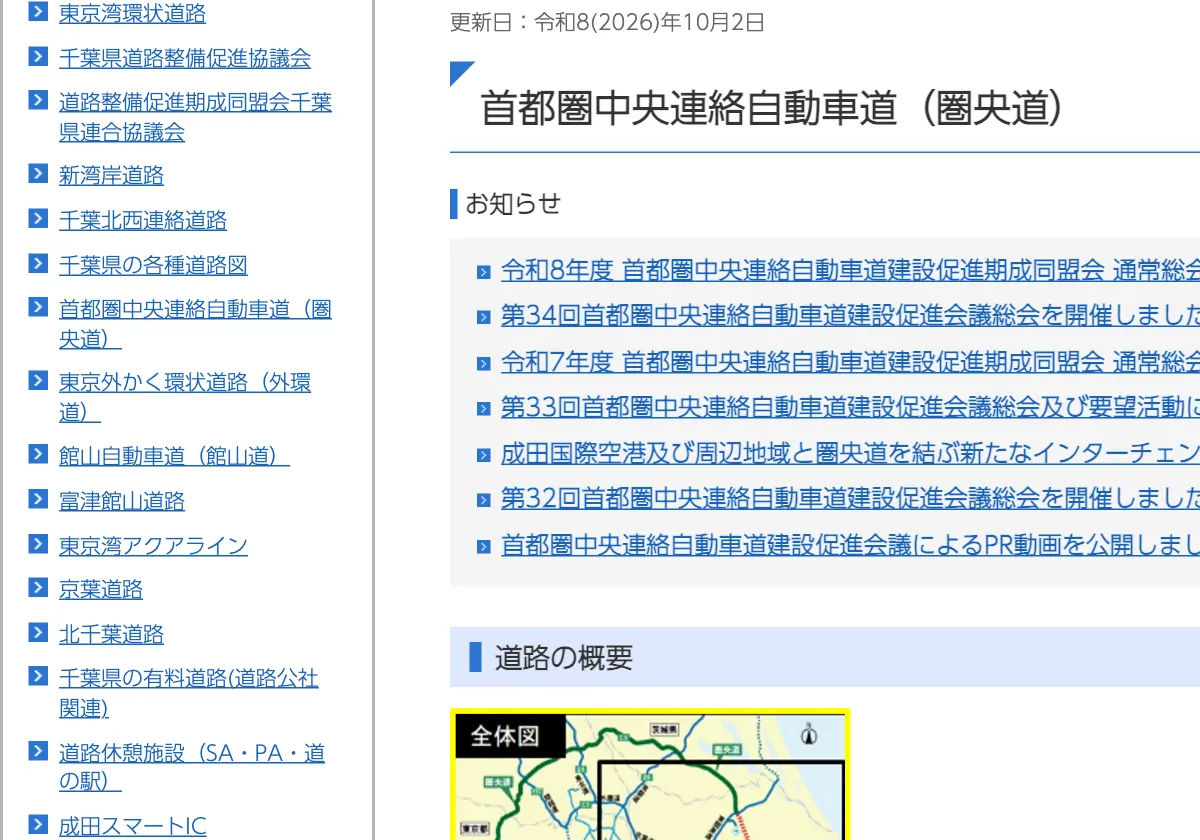Click bullet icon beside 第32回 notice
Viewport: 1200px width, 840px height.
484,501
